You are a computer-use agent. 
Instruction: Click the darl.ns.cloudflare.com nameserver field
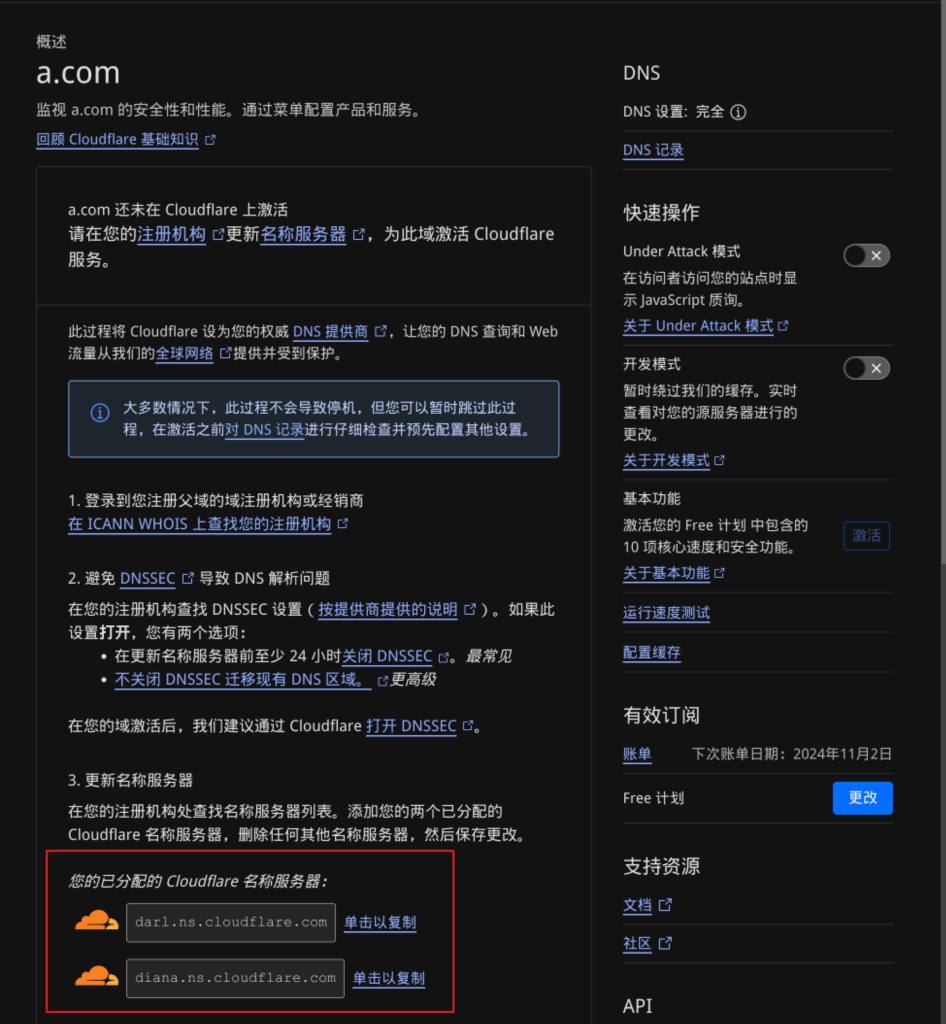click(230, 922)
